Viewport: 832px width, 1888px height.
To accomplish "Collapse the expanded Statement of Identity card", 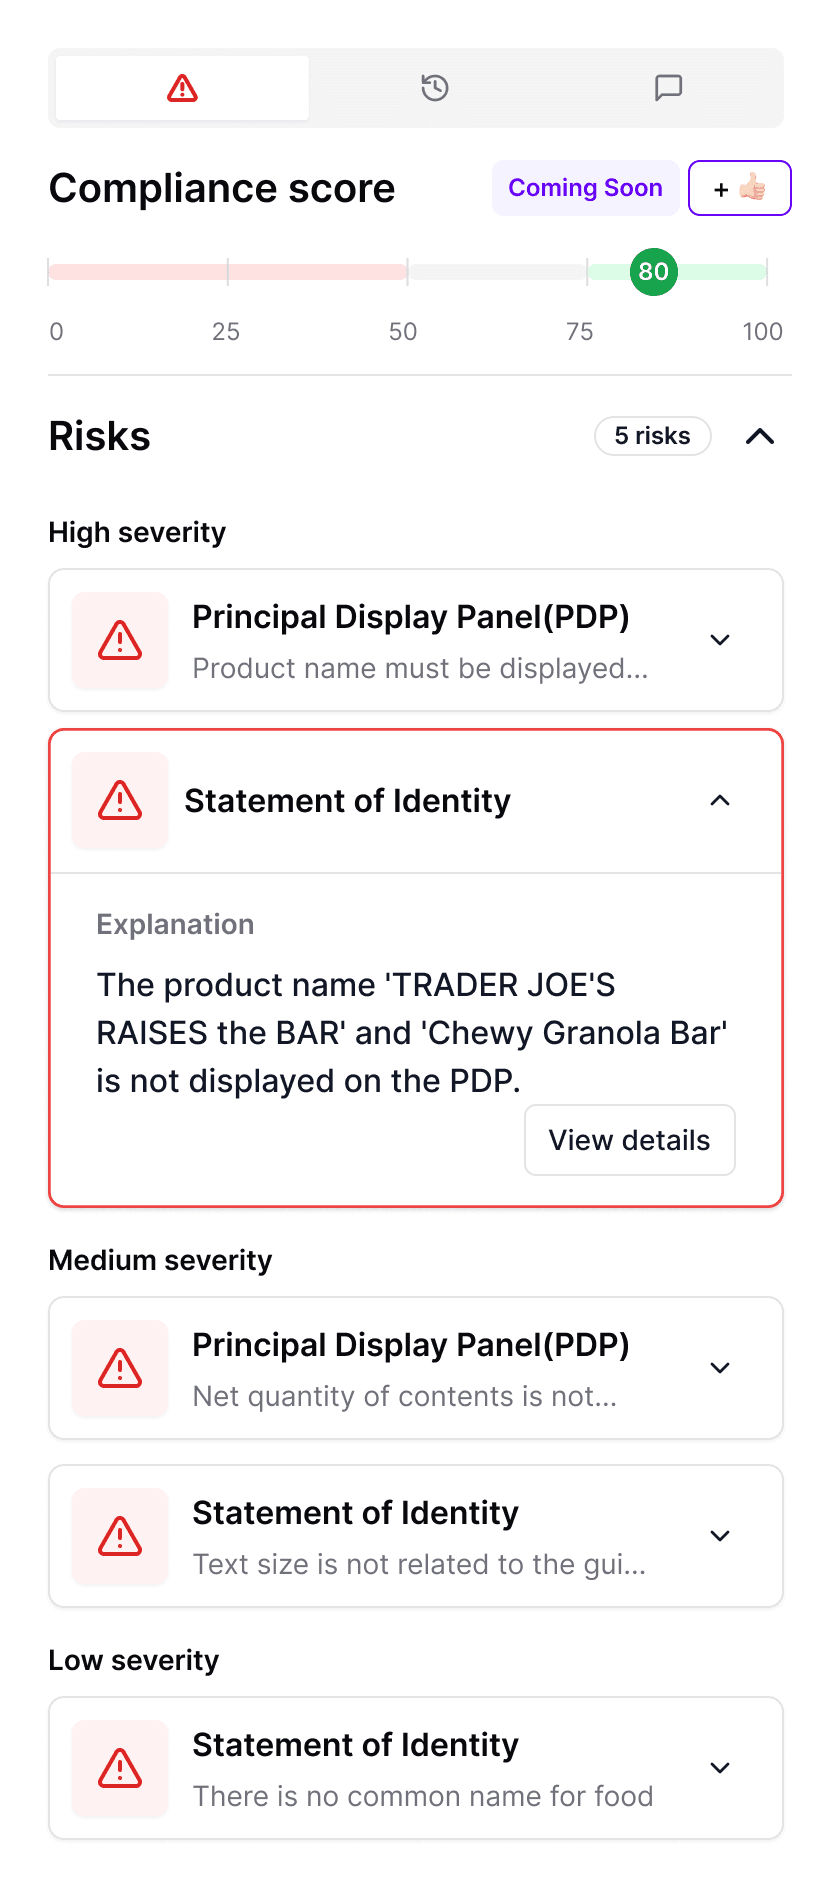I will [720, 801].
